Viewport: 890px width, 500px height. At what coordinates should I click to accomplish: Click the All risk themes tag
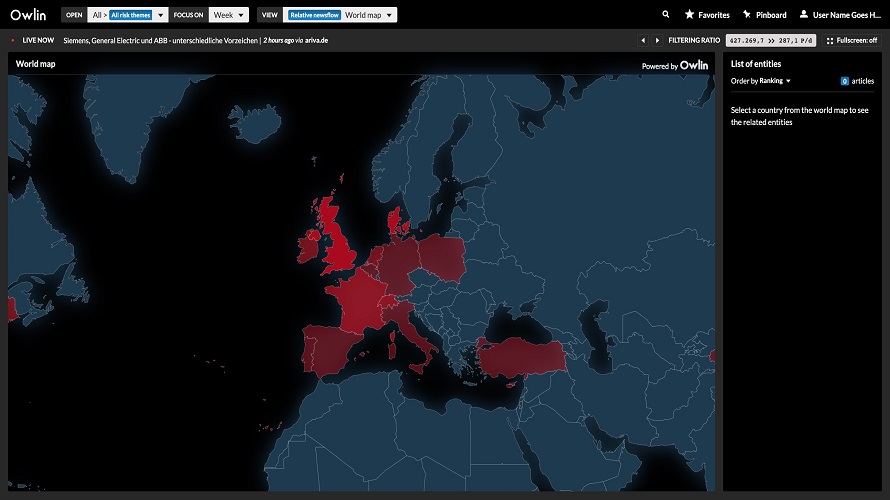pos(131,15)
